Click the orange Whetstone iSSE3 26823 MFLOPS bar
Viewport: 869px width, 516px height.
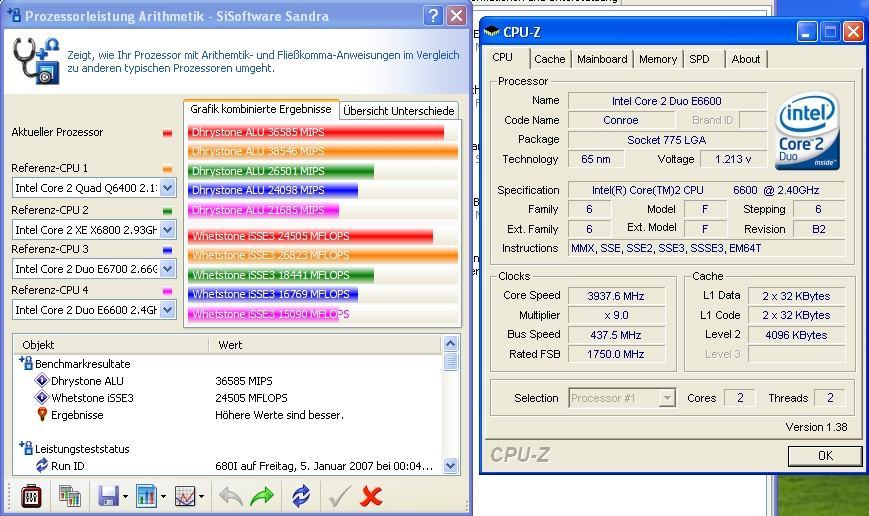[x=323, y=255]
